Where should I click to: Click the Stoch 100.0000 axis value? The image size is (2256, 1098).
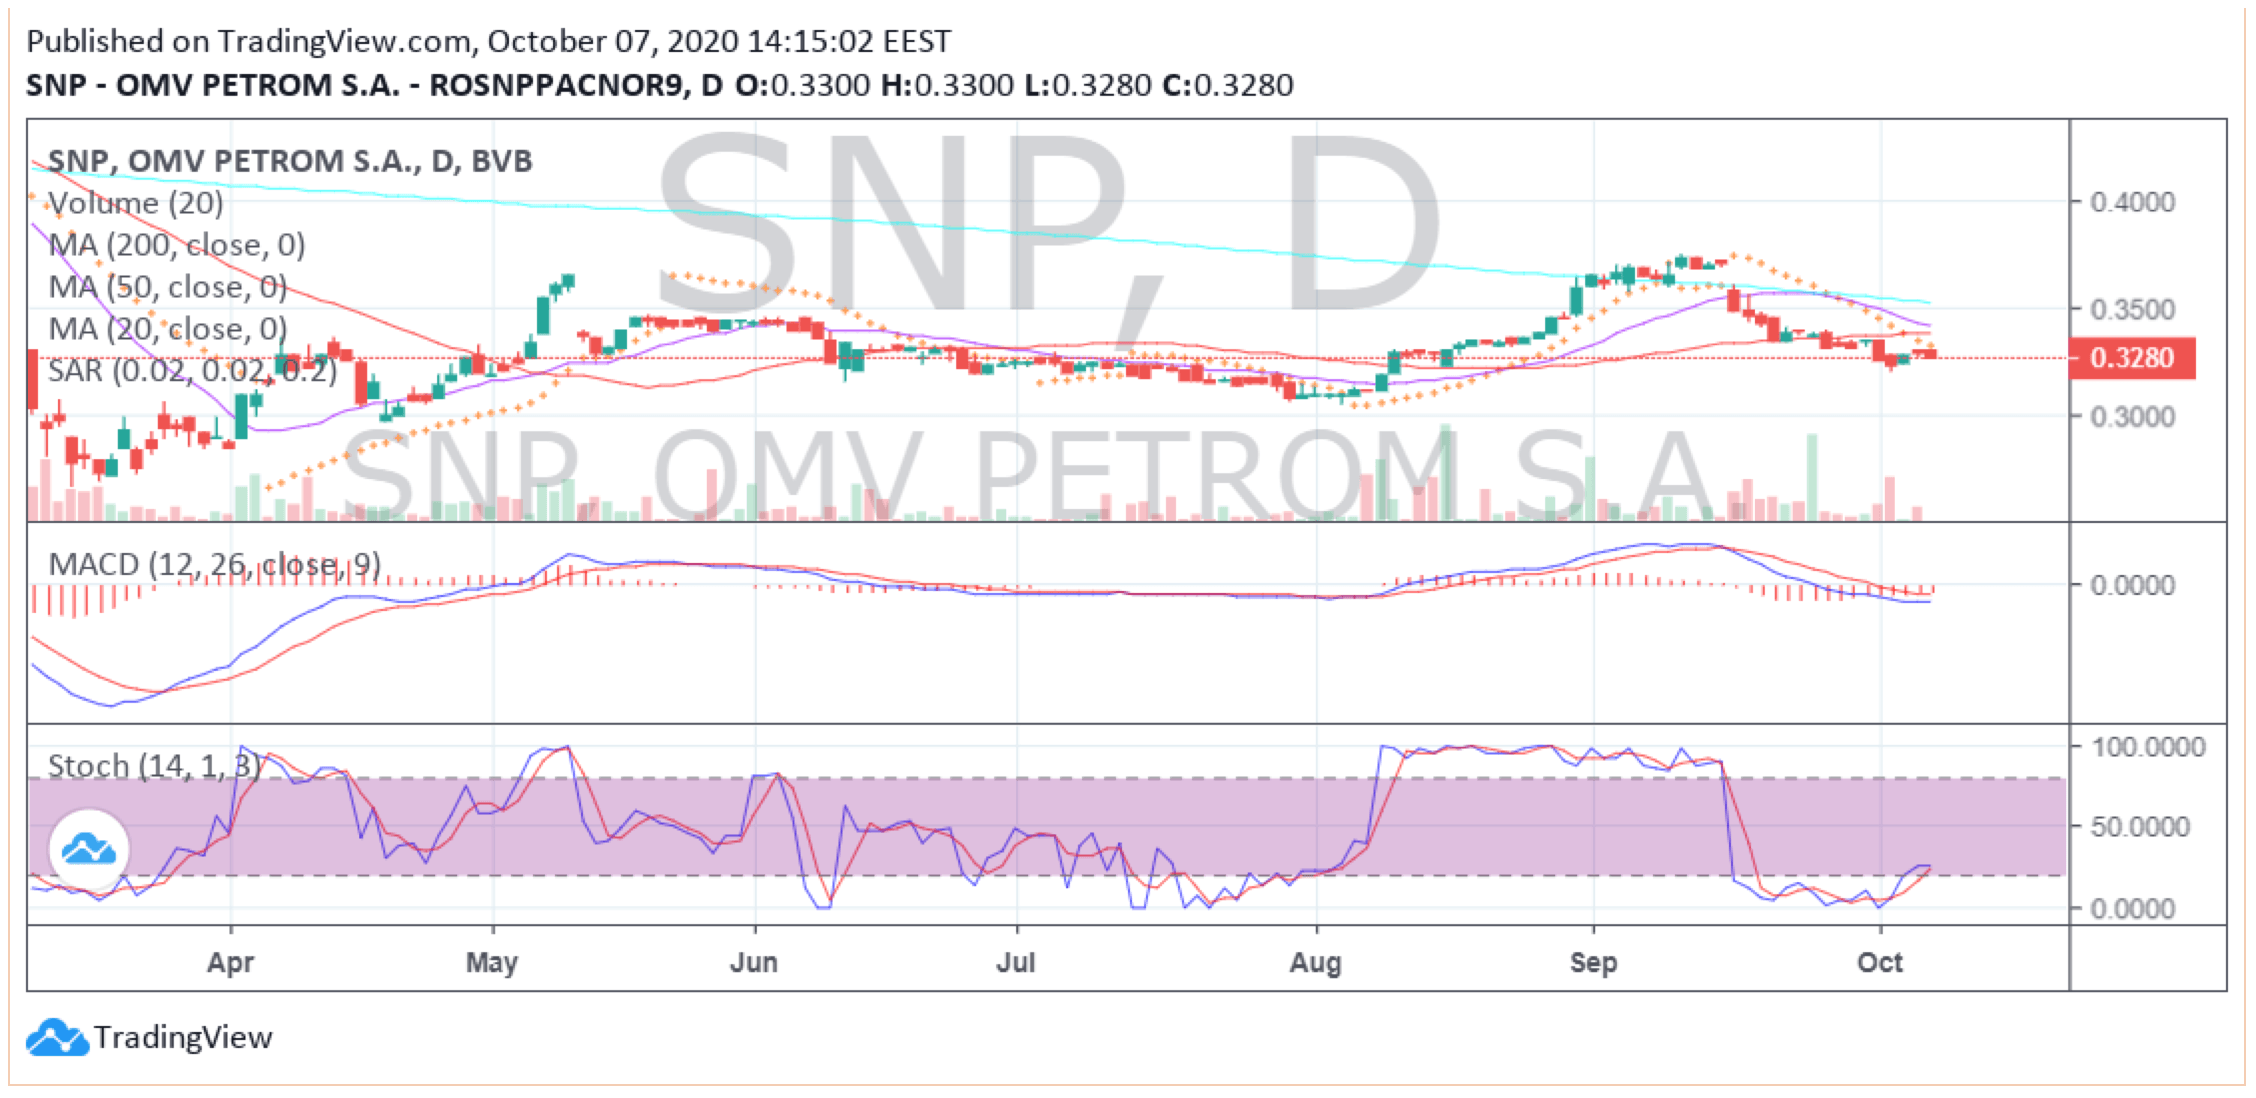(2147, 747)
